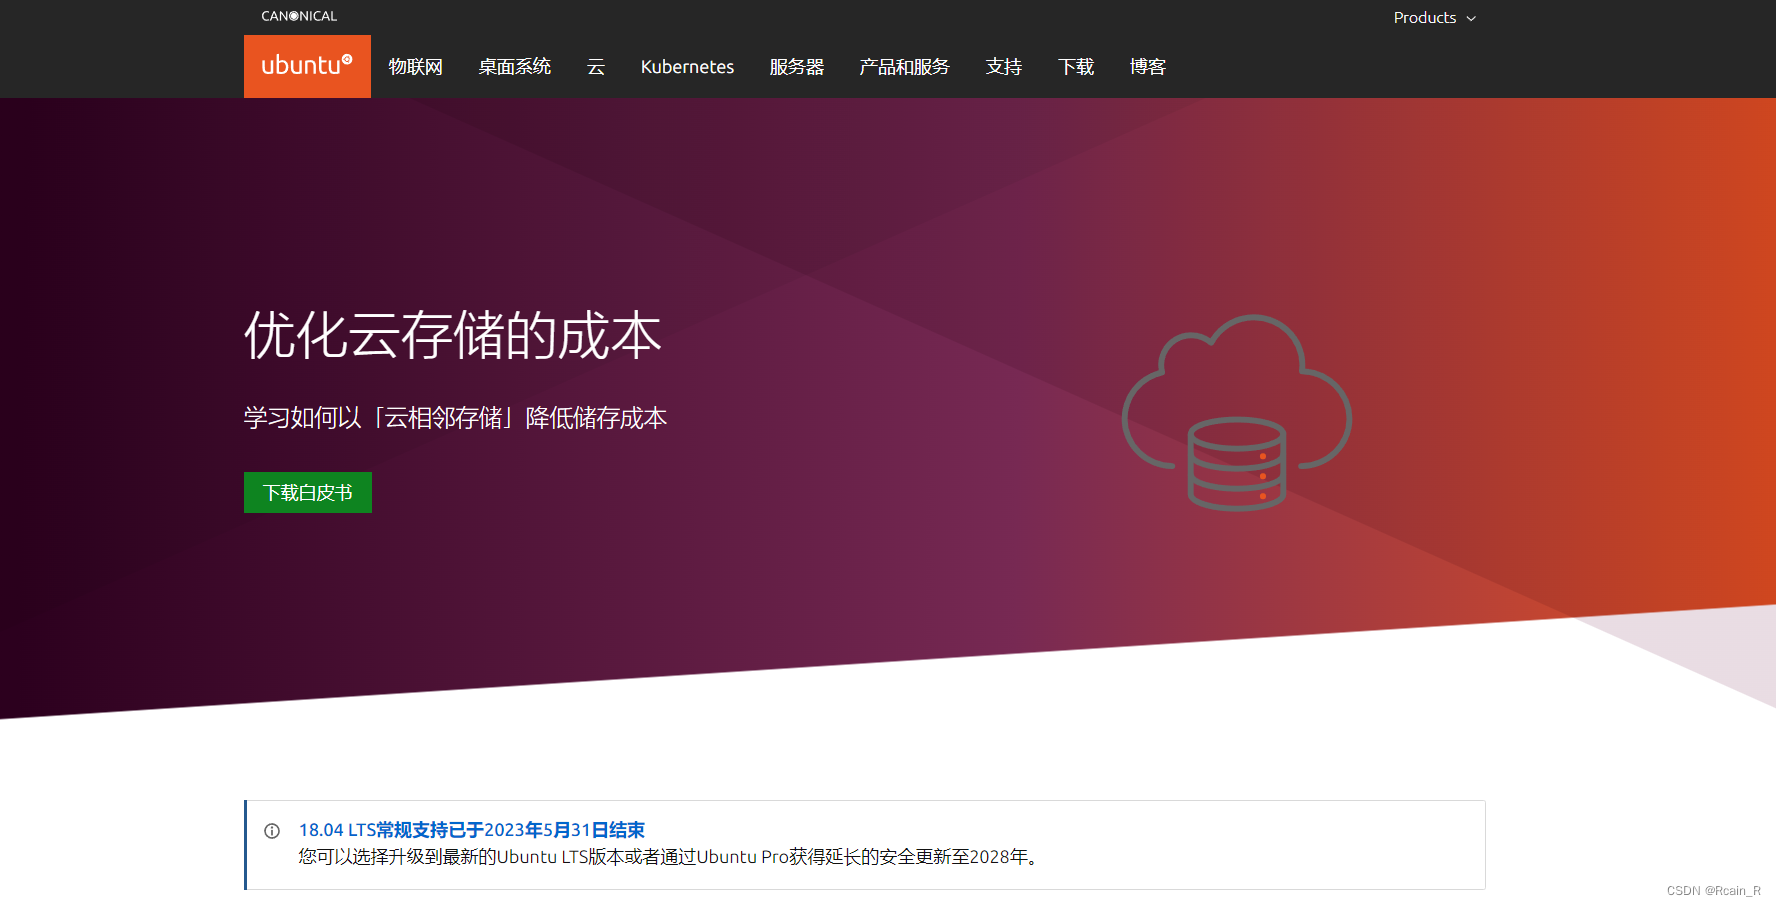Open the 支持 menu item

[x=1003, y=67]
